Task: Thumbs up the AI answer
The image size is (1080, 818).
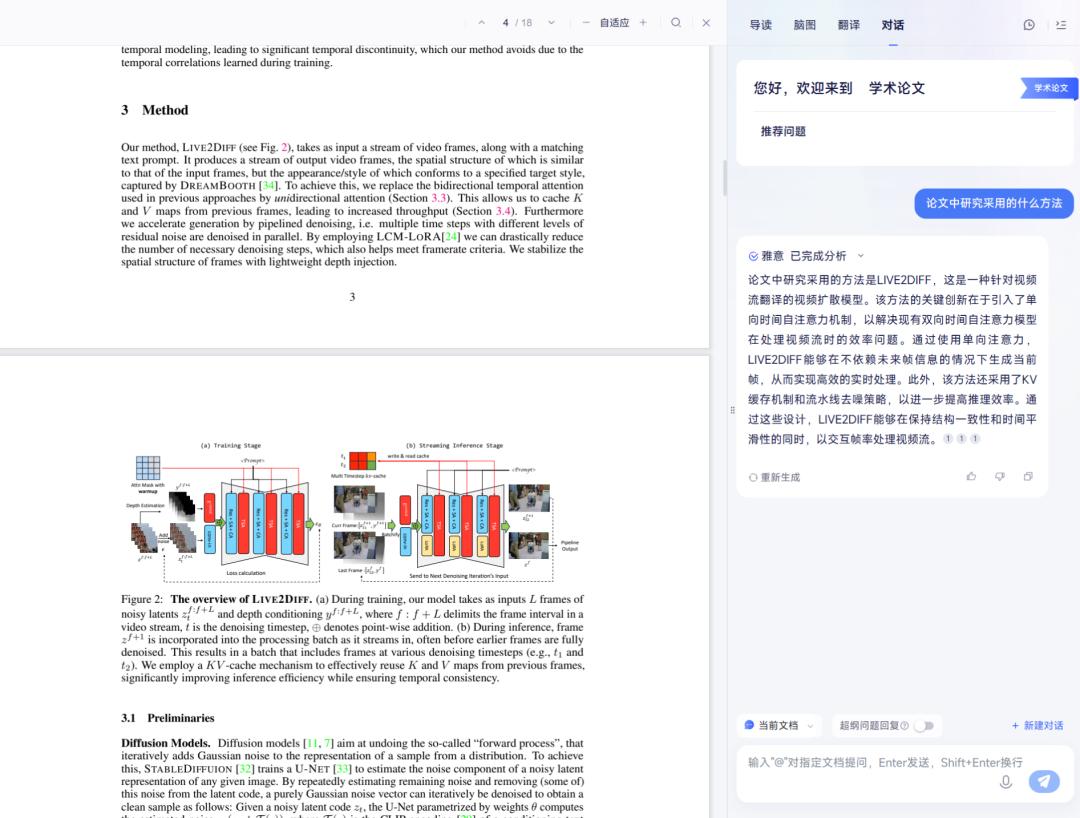Action: tap(971, 477)
